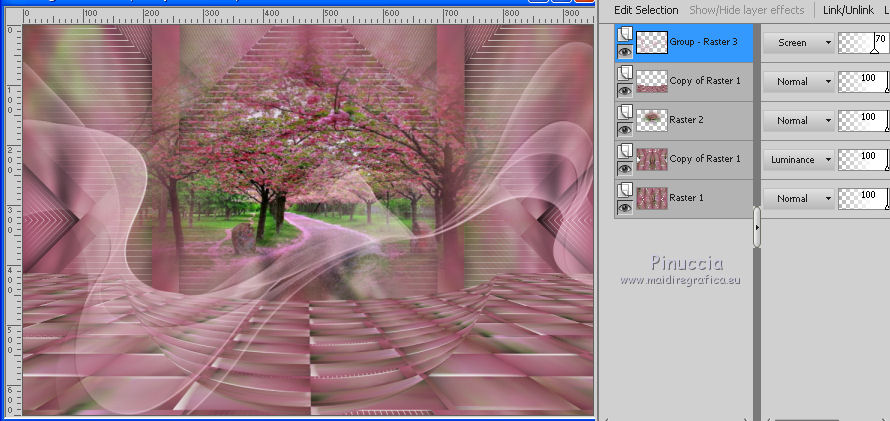The image size is (890, 421).
Task: Click the Raster 2 opacity slider
Action: click(863, 121)
